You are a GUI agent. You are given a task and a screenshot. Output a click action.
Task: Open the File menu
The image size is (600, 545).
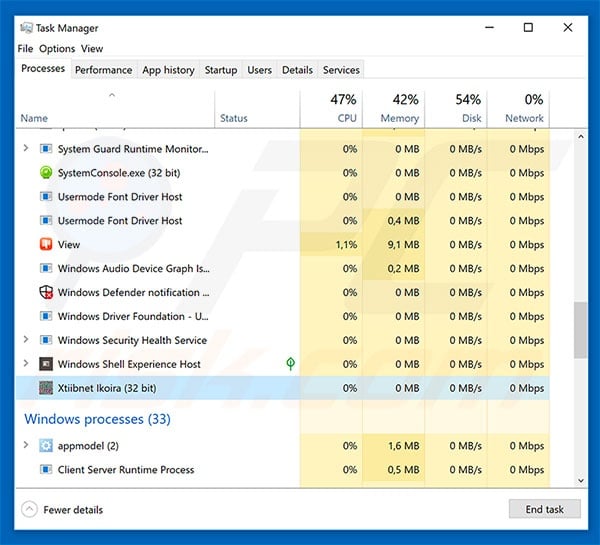25,49
